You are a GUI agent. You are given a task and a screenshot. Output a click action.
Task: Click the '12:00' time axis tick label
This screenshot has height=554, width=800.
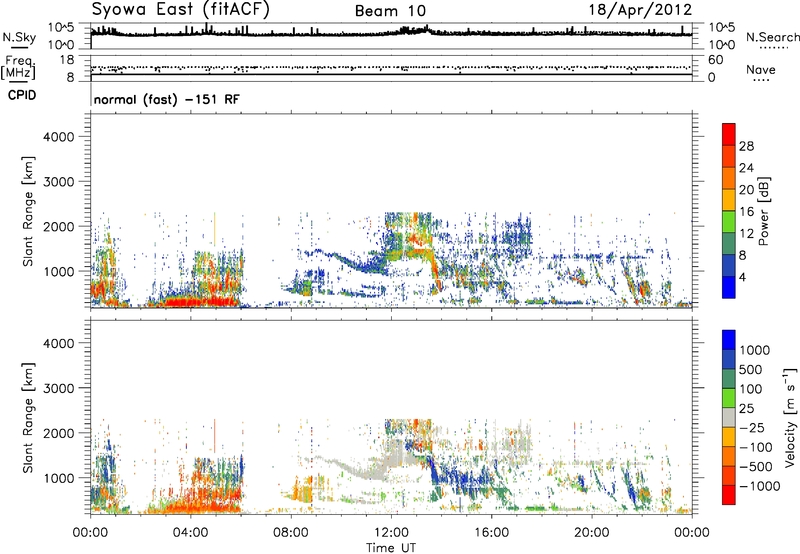[391, 532]
